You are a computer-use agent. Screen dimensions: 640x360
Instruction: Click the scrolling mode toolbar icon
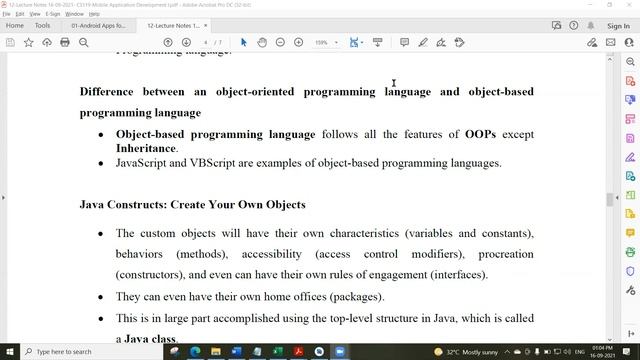pos(378,42)
